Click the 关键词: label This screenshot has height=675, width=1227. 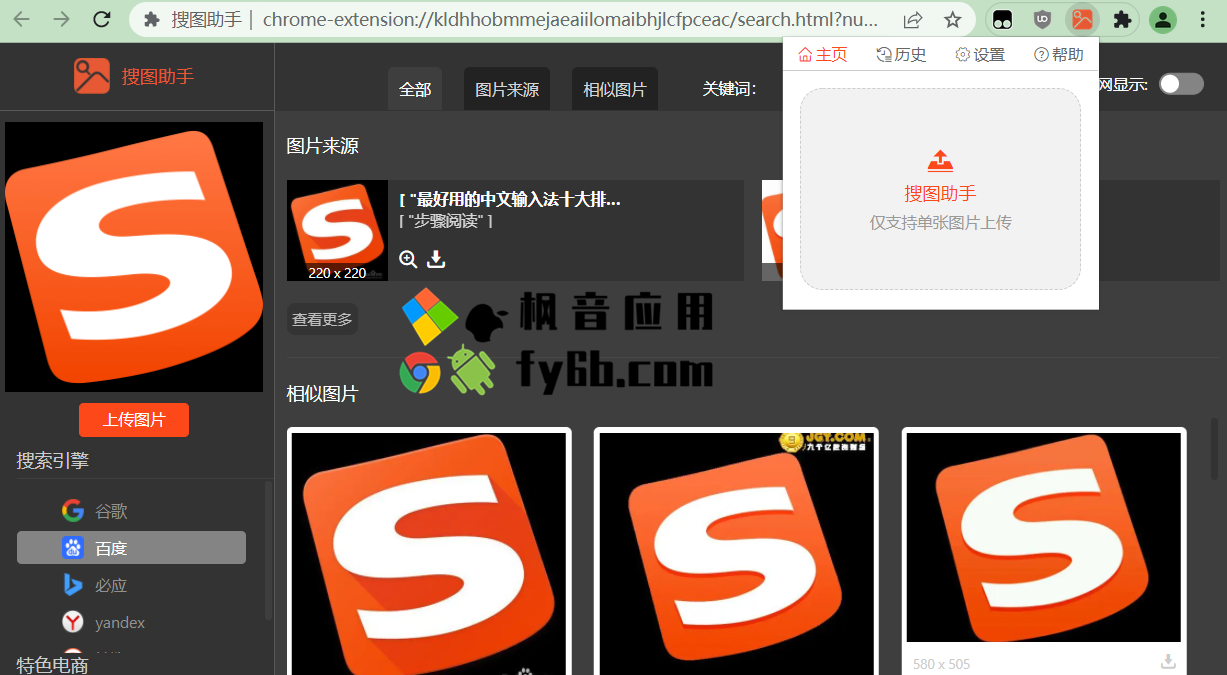pyautogui.click(x=729, y=89)
